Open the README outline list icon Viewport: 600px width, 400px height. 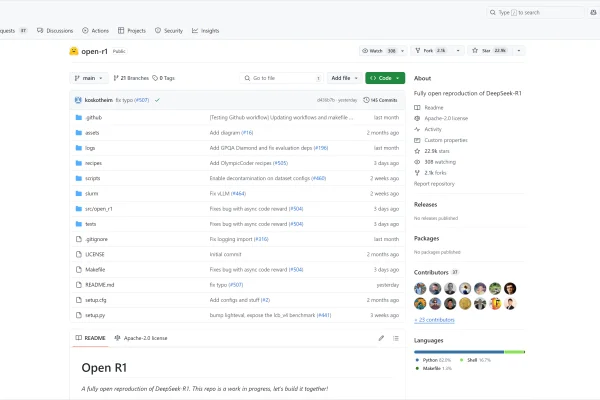point(396,338)
